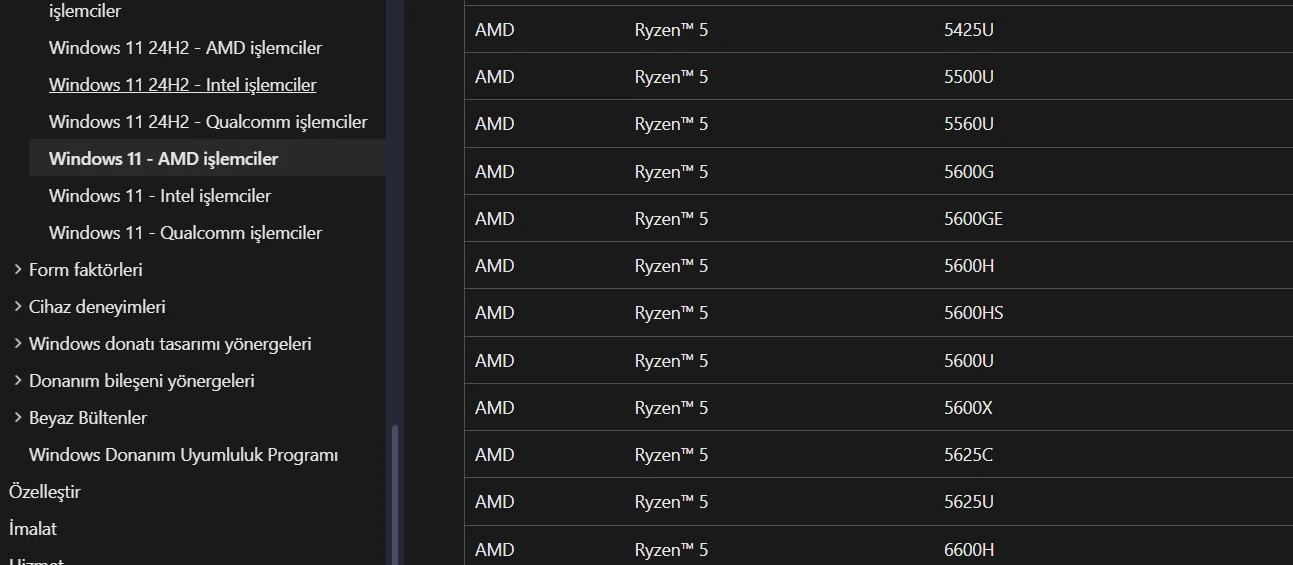This screenshot has height=565, width=1293.
Task: Open the İmalat item
Action: click(x=33, y=529)
